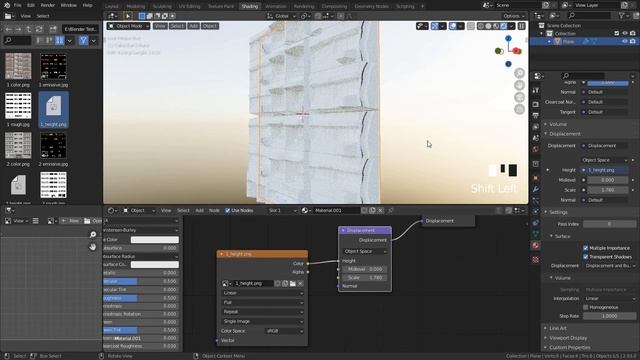This screenshot has width=640, height=360.
Task: Create a new folder in file browser
Action: pos(53,29)
